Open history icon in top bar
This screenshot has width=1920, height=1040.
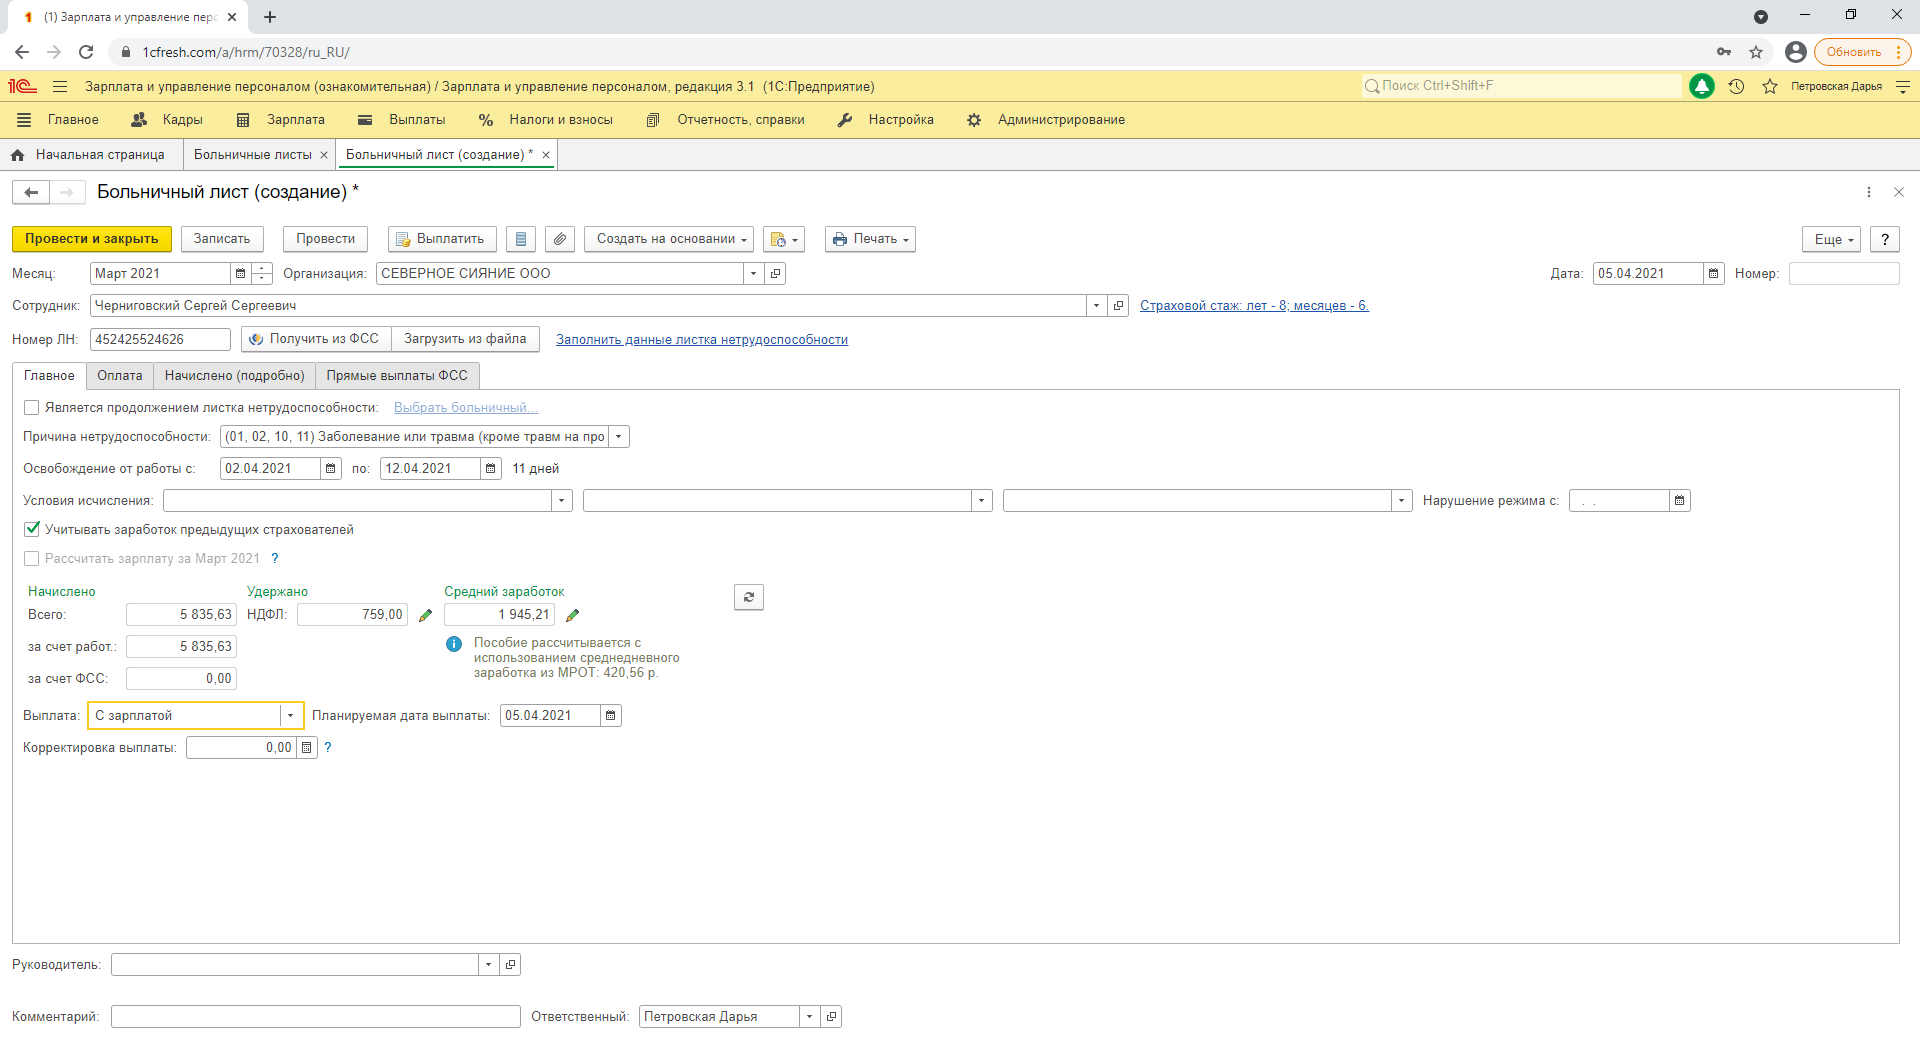[x=1736, y=87]
